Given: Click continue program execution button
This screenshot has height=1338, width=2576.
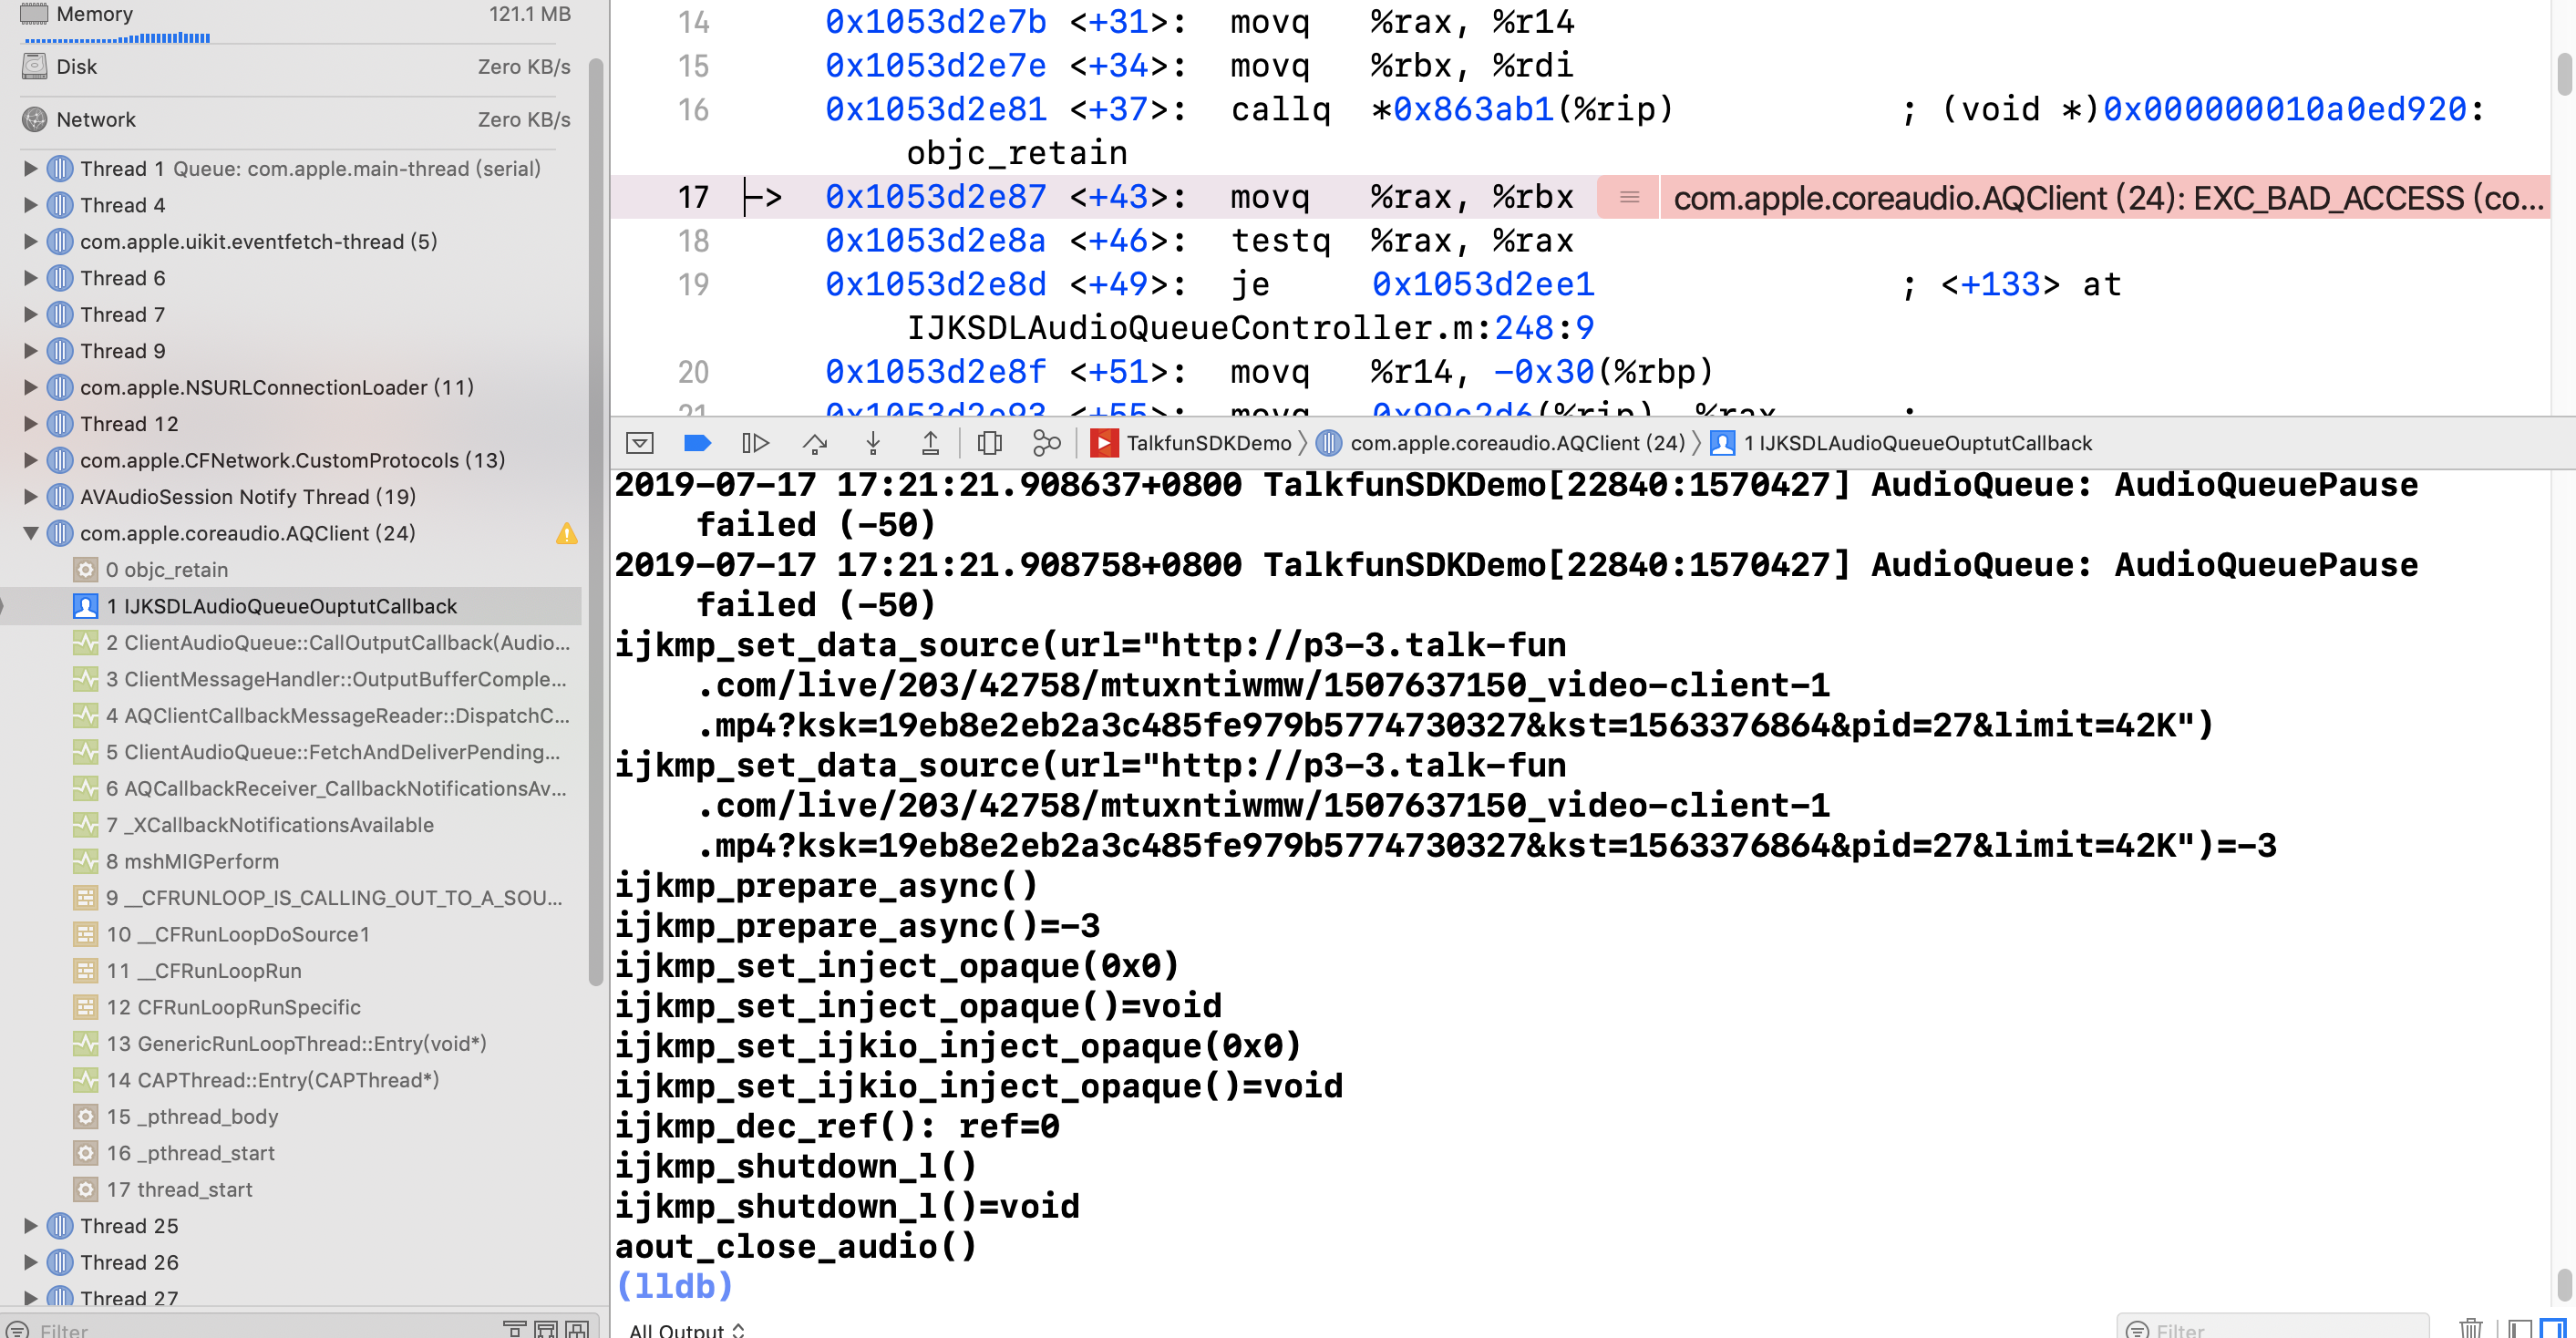Looking at the screenshot, I should (x=755, y=443).
